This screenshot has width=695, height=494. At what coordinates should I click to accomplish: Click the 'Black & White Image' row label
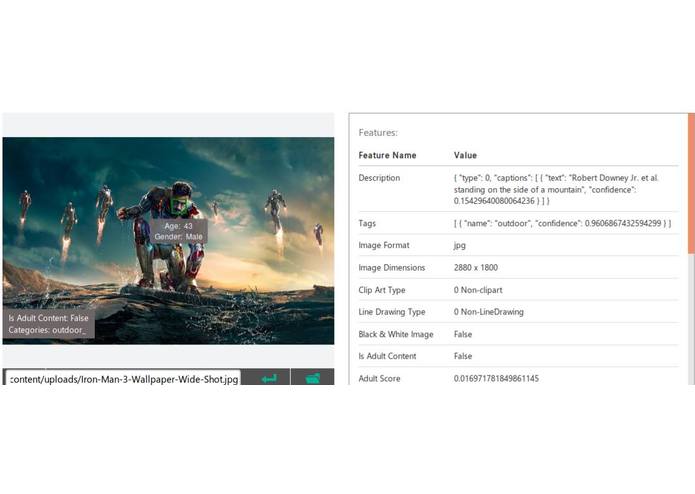pyautogui.click(x=396, y=334)
